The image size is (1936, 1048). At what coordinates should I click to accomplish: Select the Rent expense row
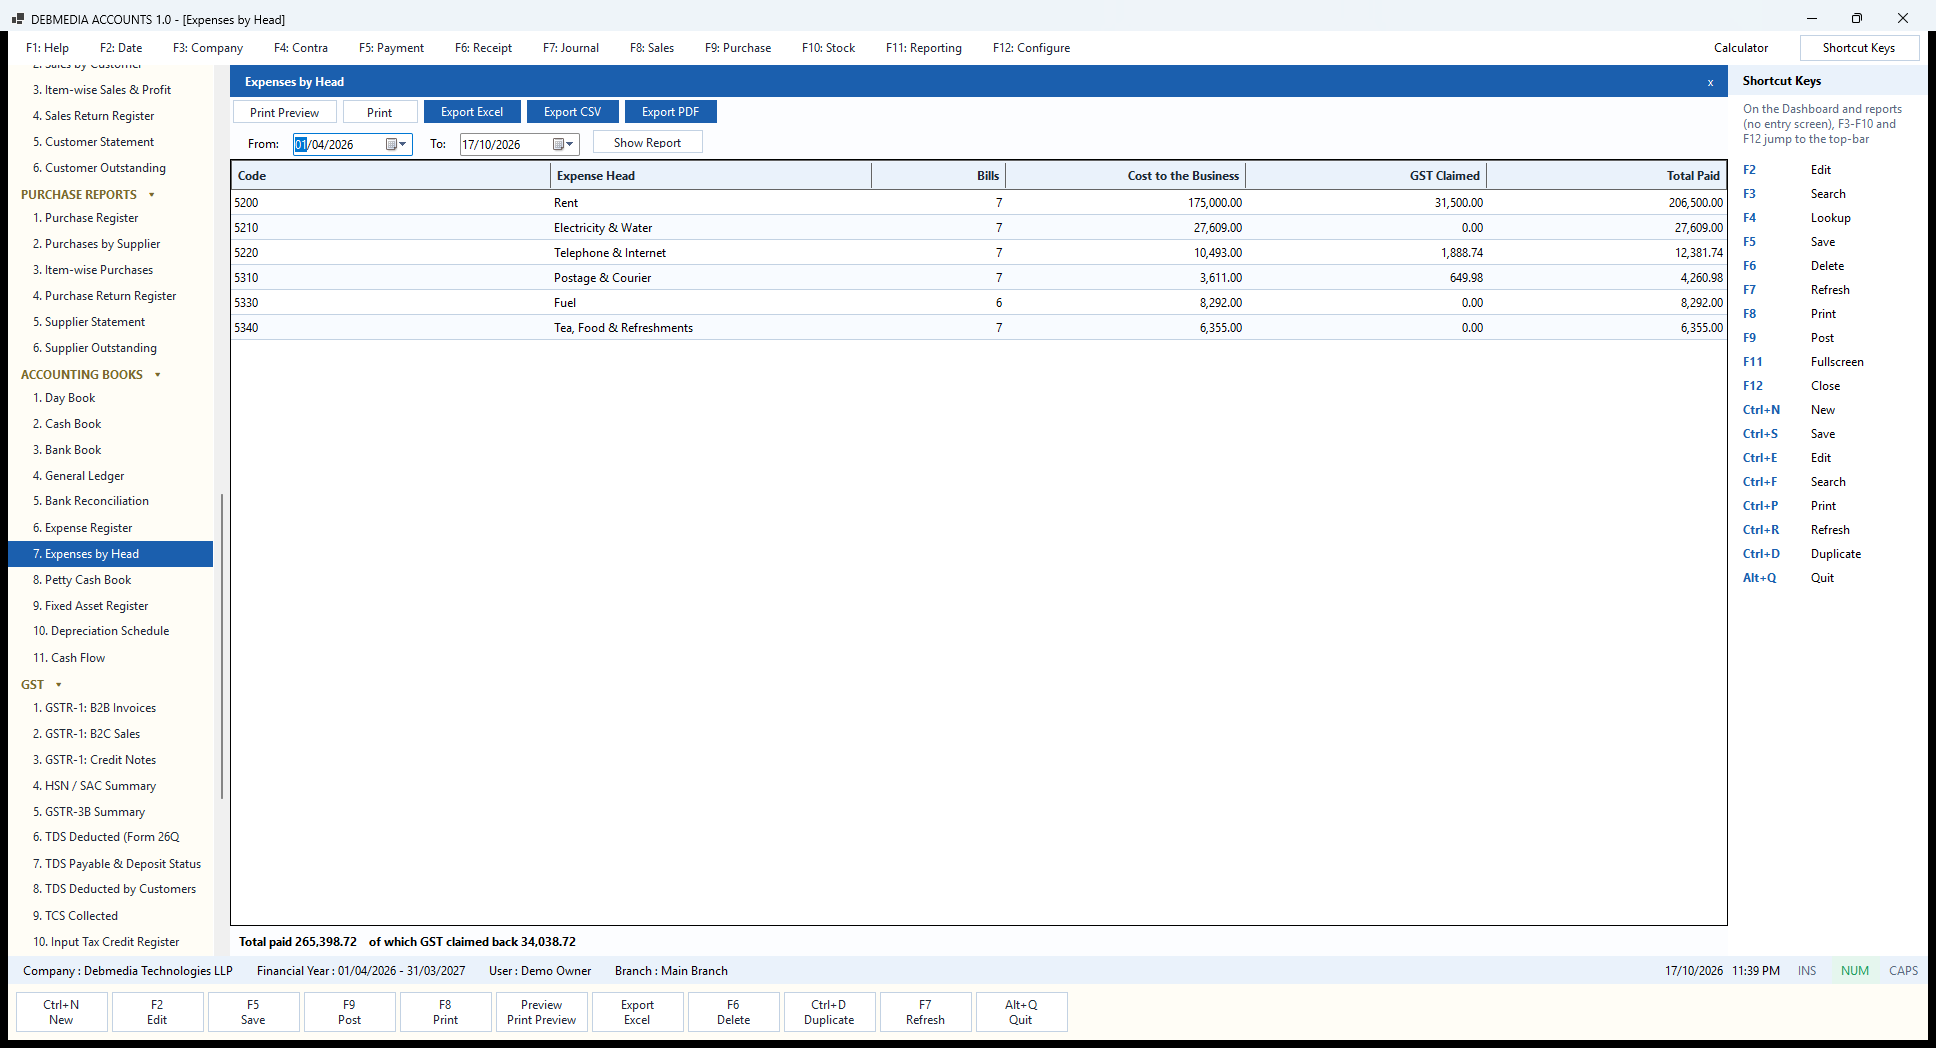pos(979,202)
